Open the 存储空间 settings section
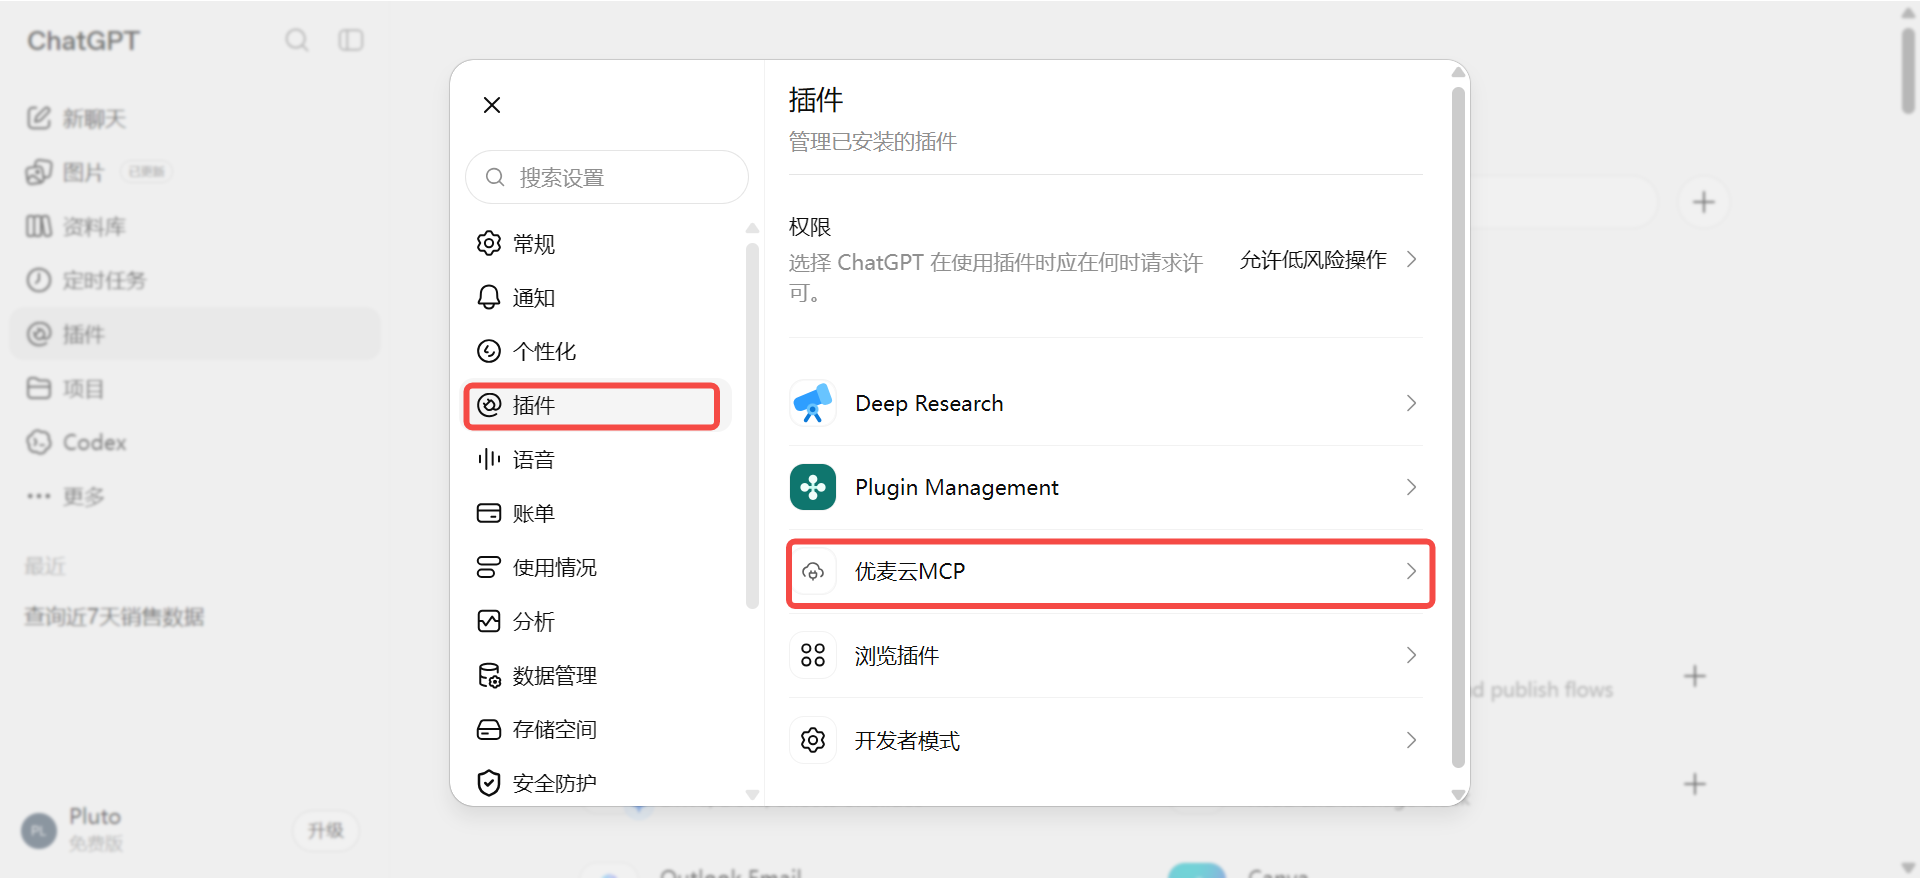This screenshot has width=1920, height=878. pos(597,729)
